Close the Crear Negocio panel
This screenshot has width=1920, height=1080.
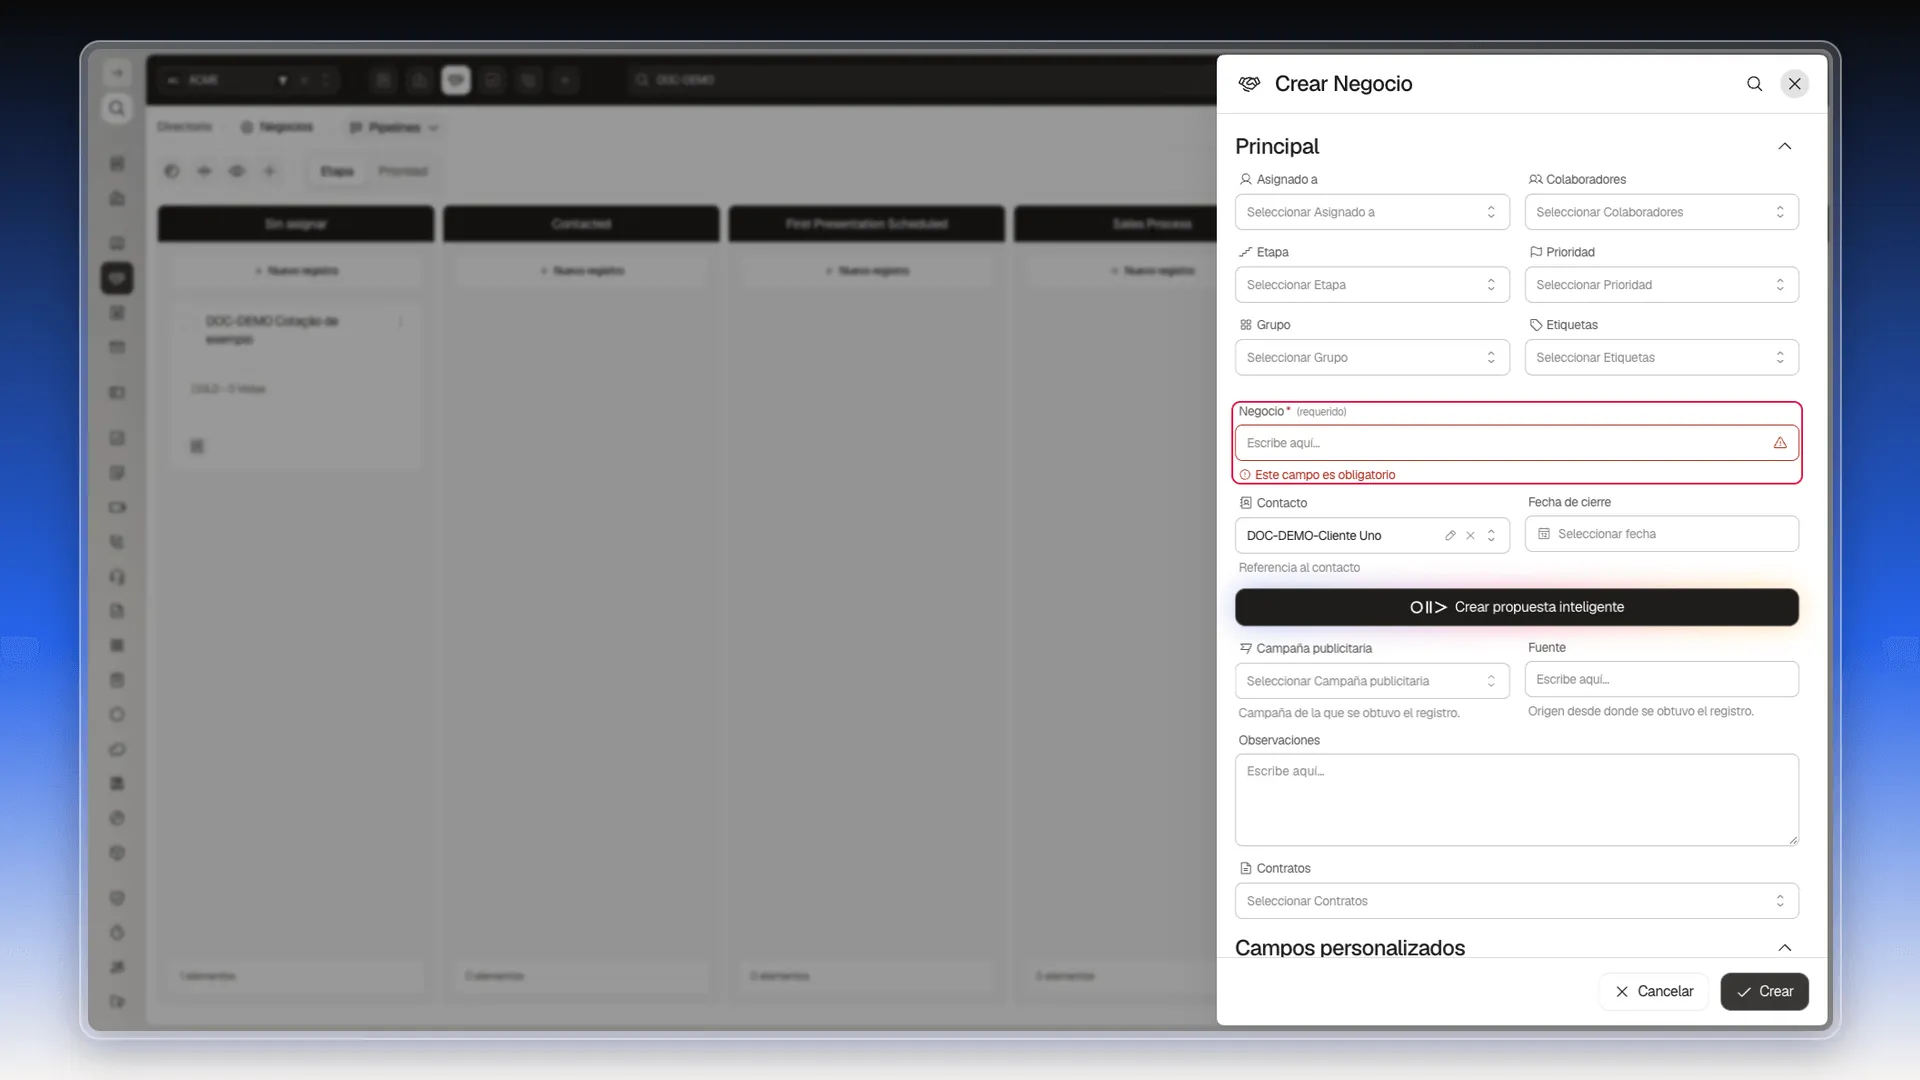click(x=1795, y=84)
